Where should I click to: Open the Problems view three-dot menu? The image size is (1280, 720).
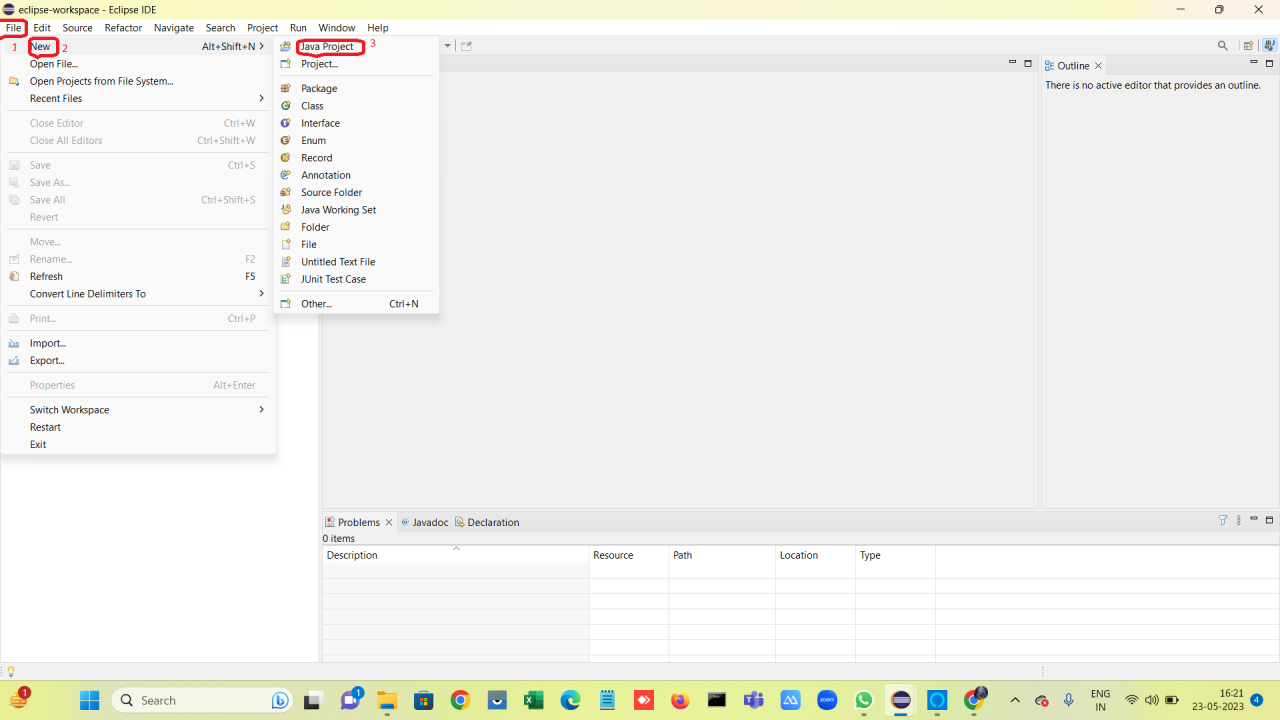click(x=1238, y=520)
